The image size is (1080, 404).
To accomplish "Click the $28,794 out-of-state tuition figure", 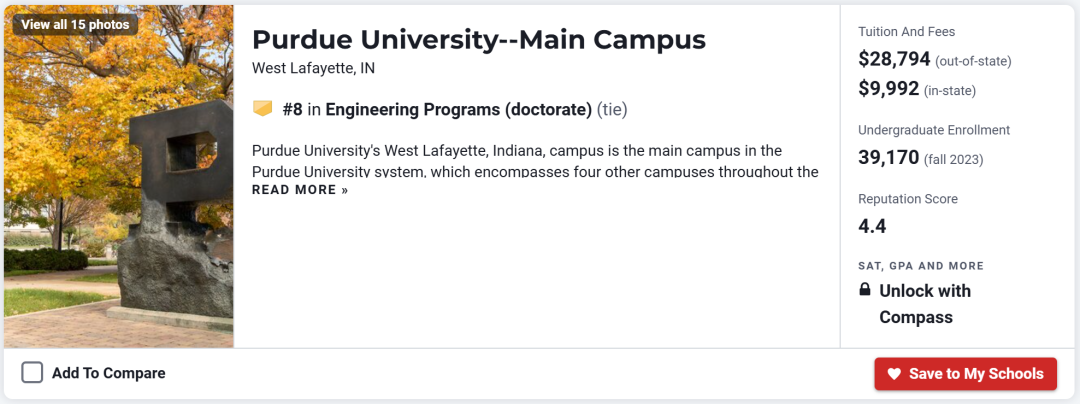I will tap(895, 60).
